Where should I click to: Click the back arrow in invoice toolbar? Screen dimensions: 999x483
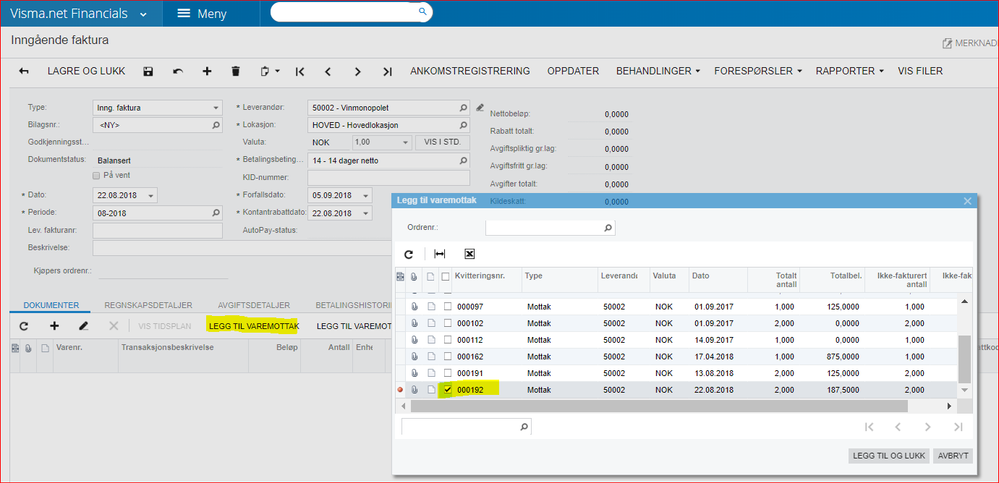tap(24, 71)
